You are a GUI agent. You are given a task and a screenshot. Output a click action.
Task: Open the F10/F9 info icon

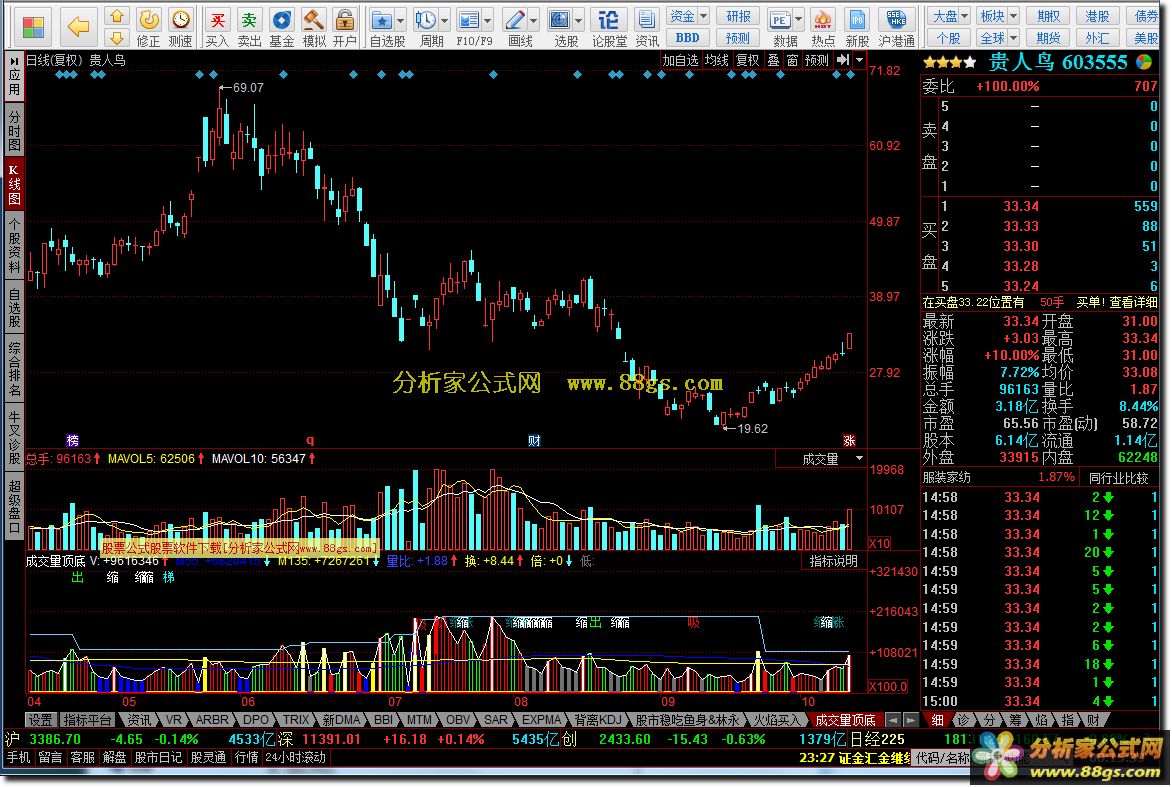click(x=469, y=20)
